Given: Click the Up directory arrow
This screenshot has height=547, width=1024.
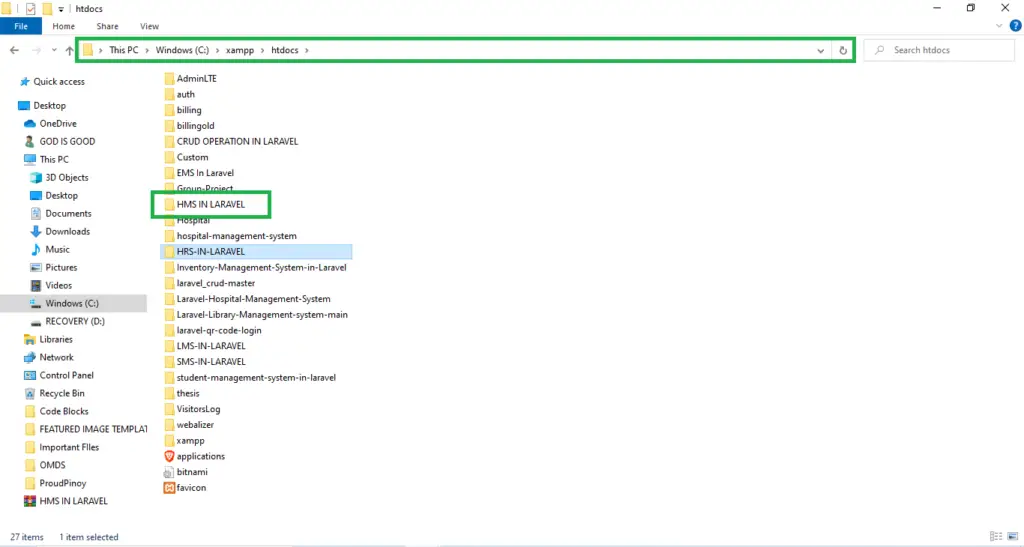Looking at the screenshot, I should pos(69,50).
